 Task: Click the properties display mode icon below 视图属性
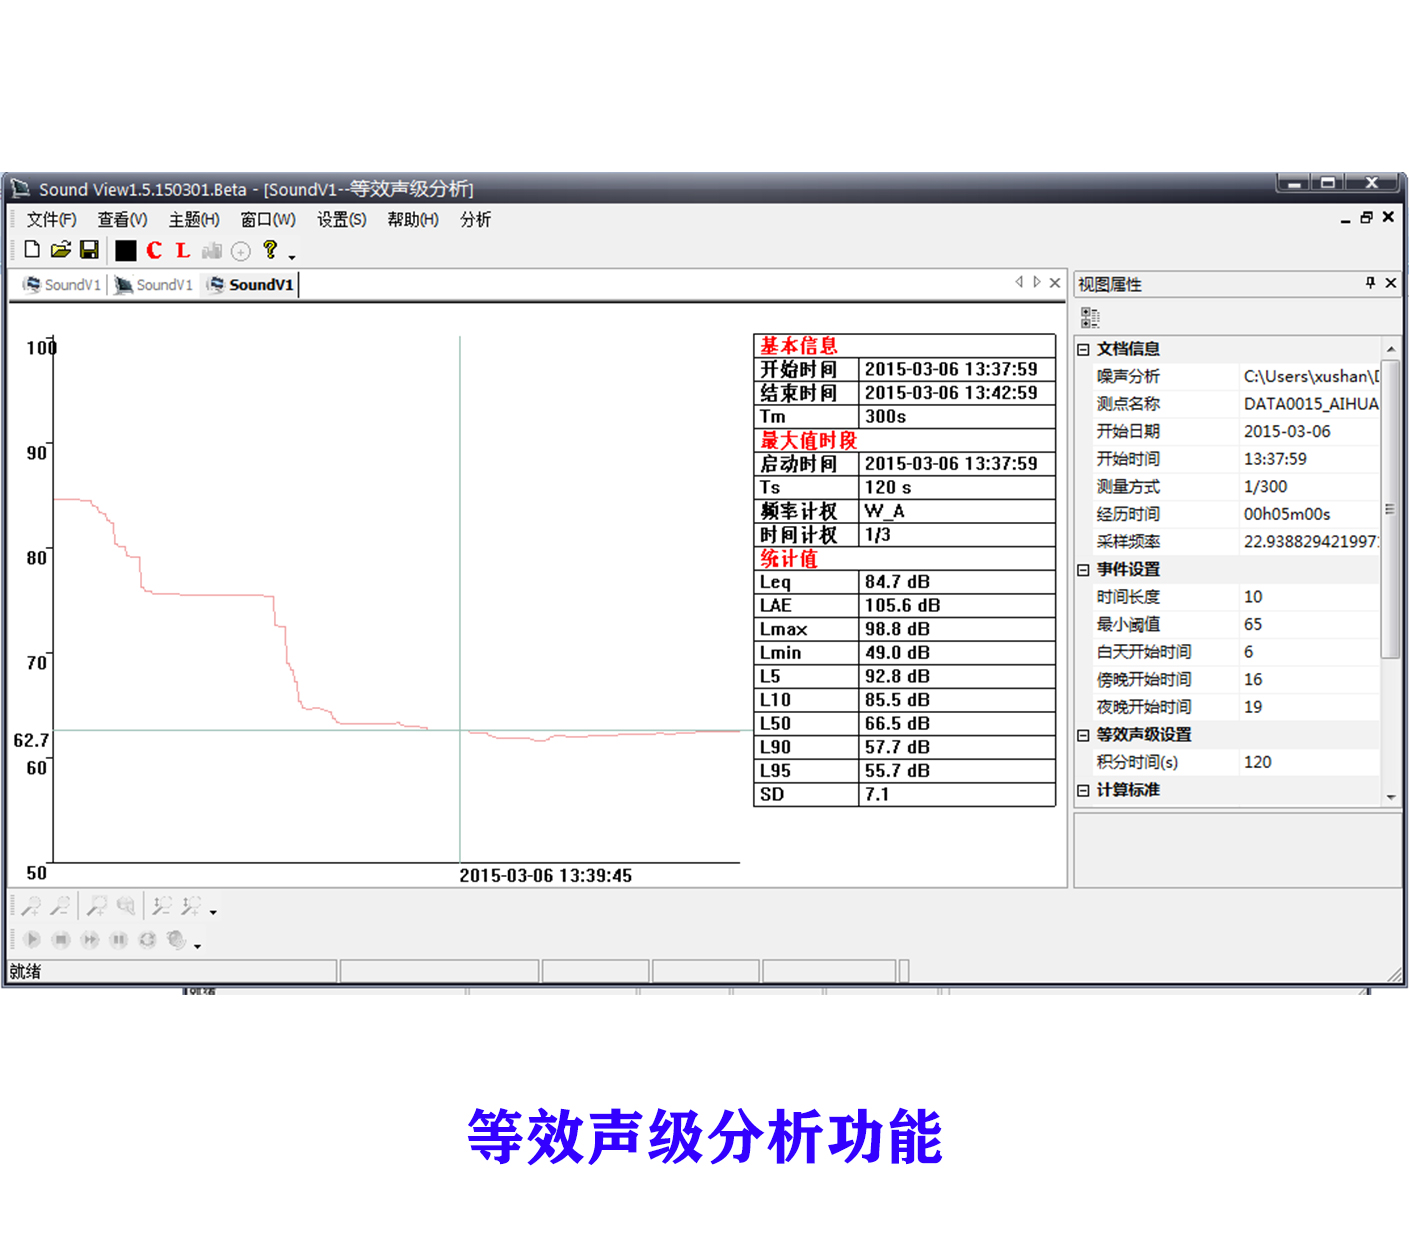pyautogui.click(x=1089, y=316)
